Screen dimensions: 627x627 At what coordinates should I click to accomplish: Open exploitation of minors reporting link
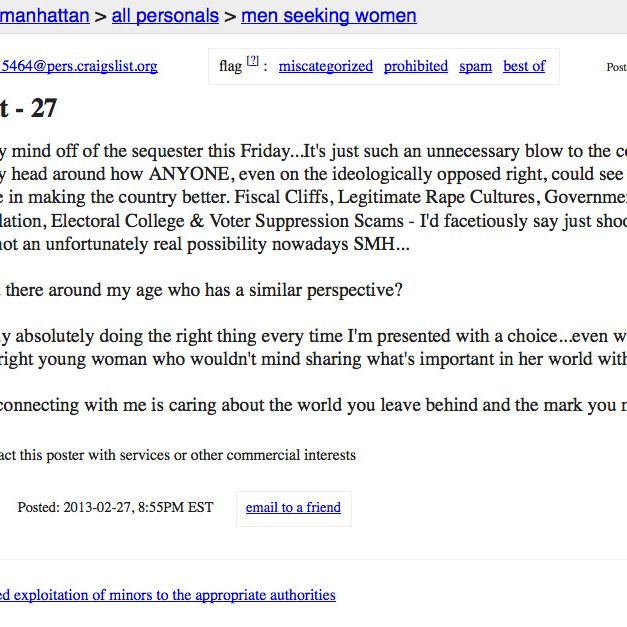point(168,595)
